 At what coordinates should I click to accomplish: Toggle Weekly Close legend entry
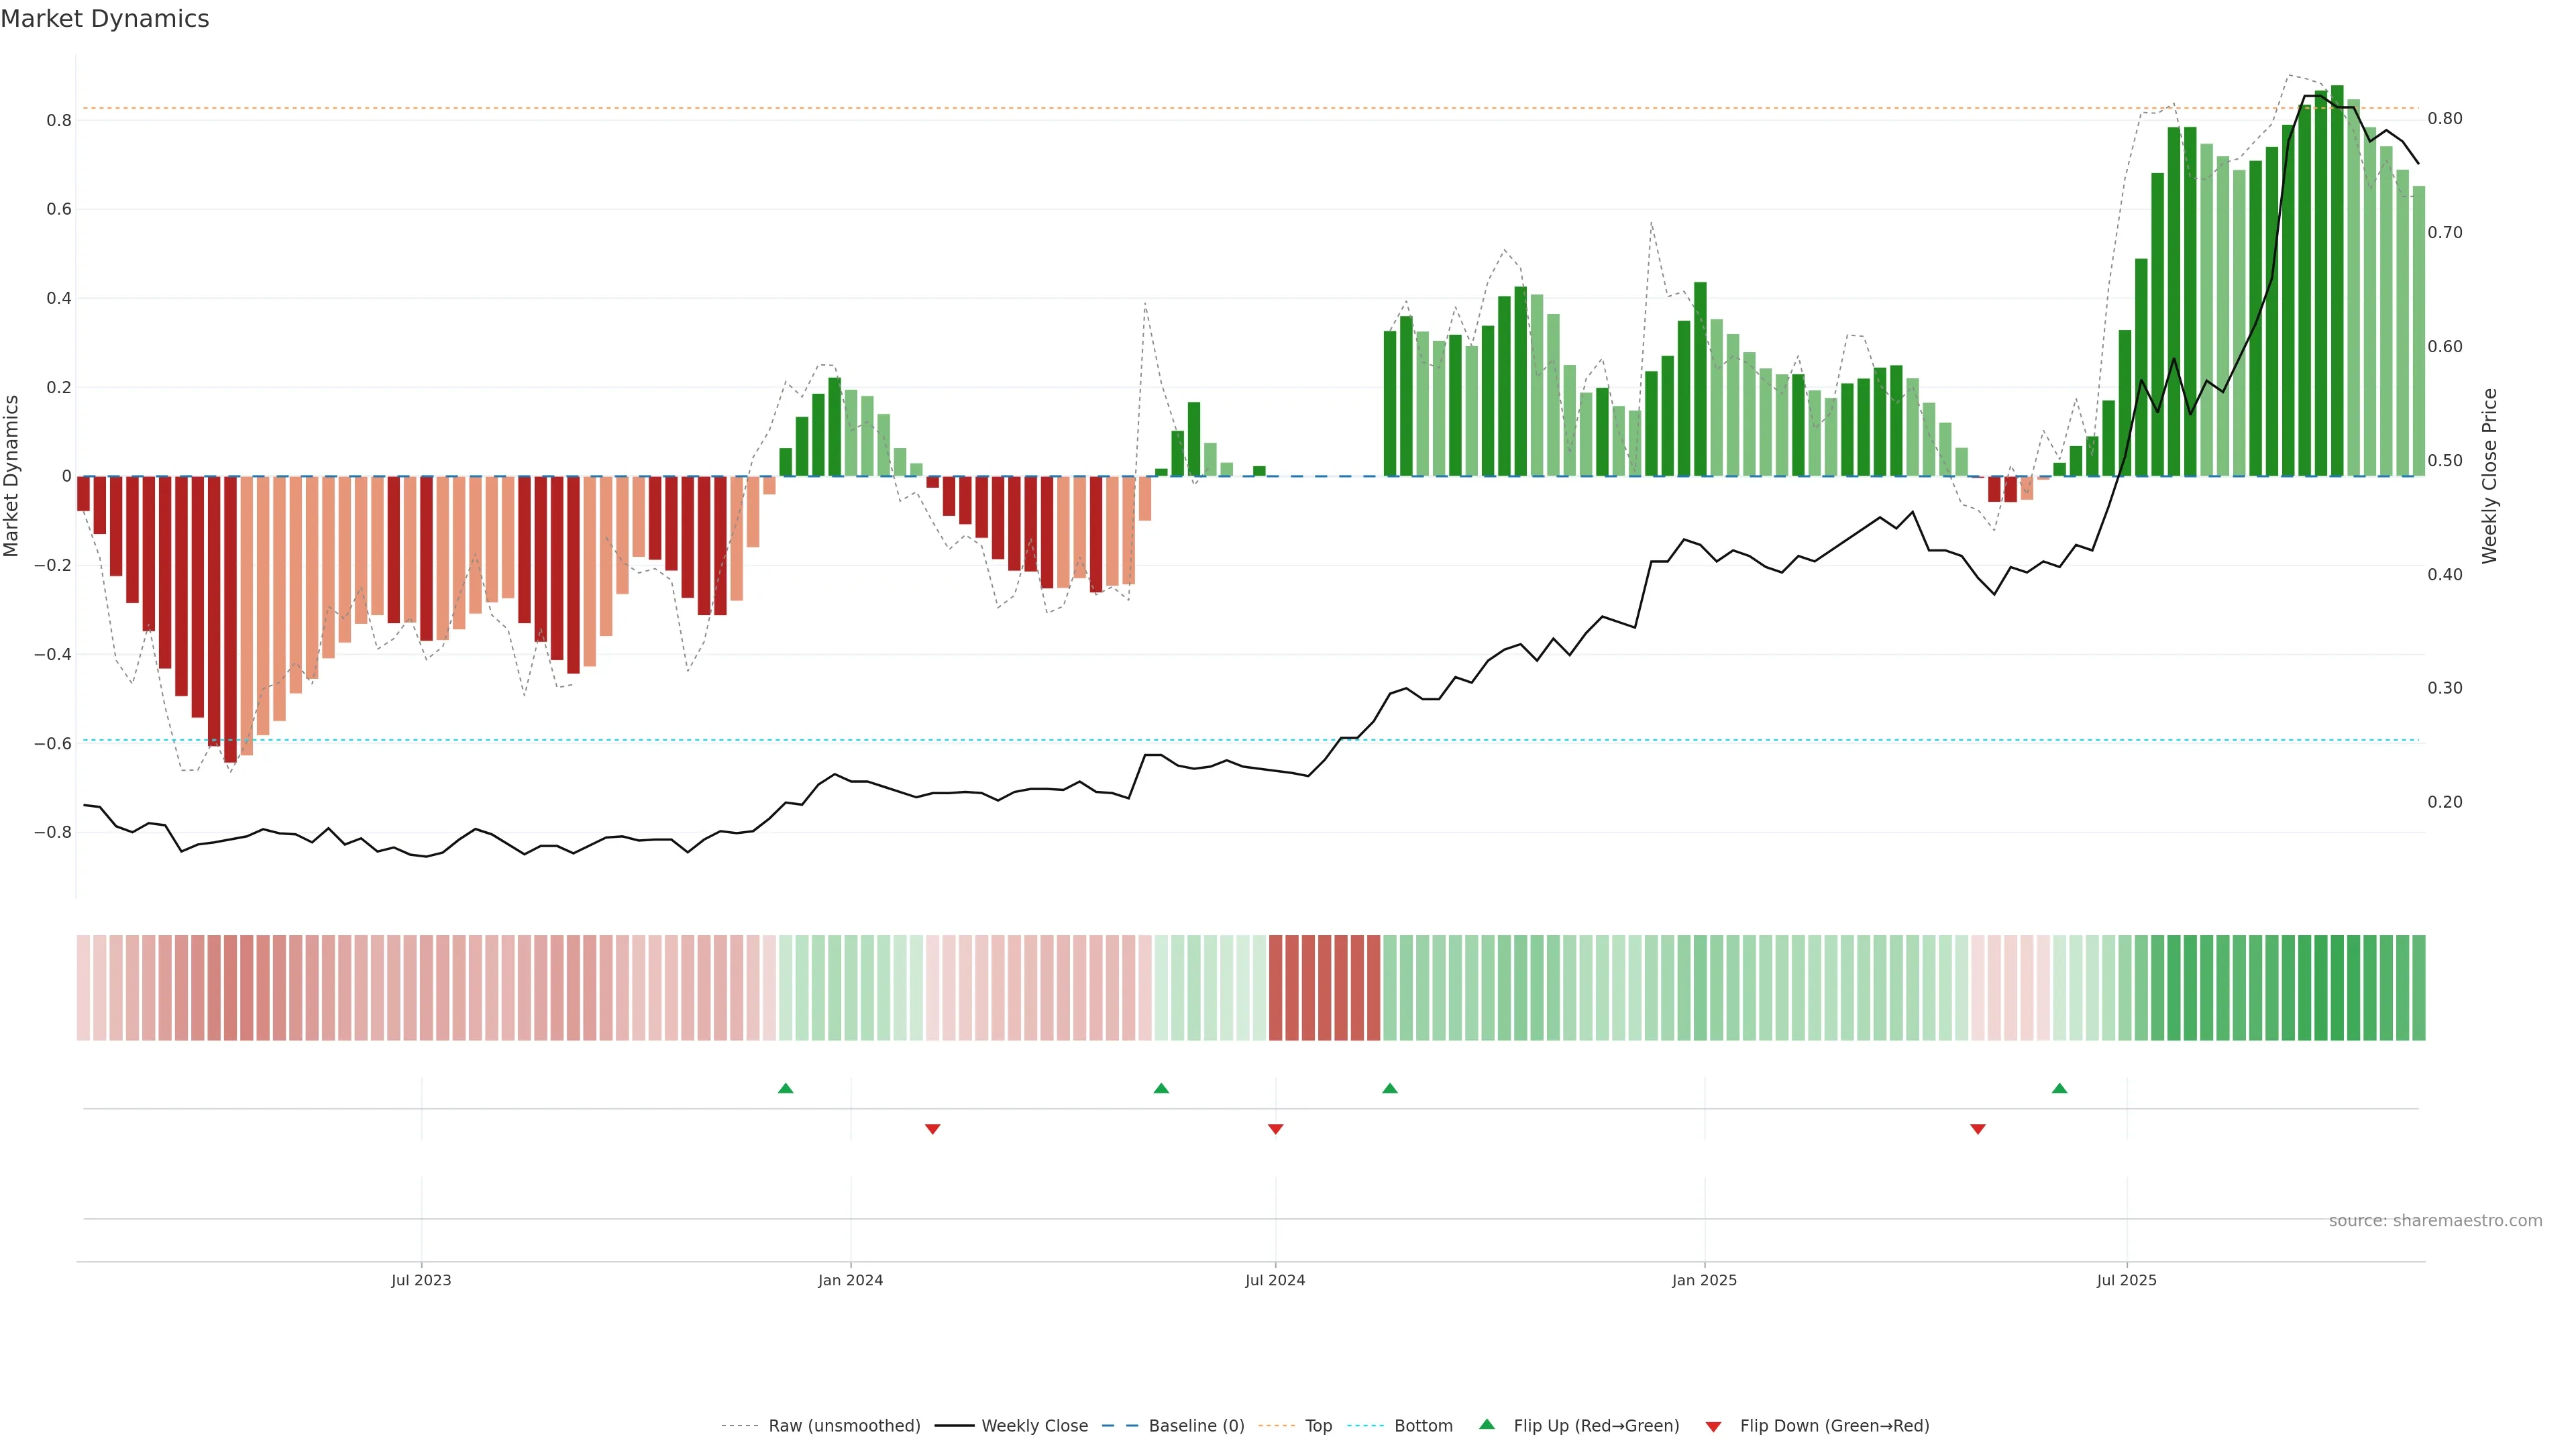1034,1426
